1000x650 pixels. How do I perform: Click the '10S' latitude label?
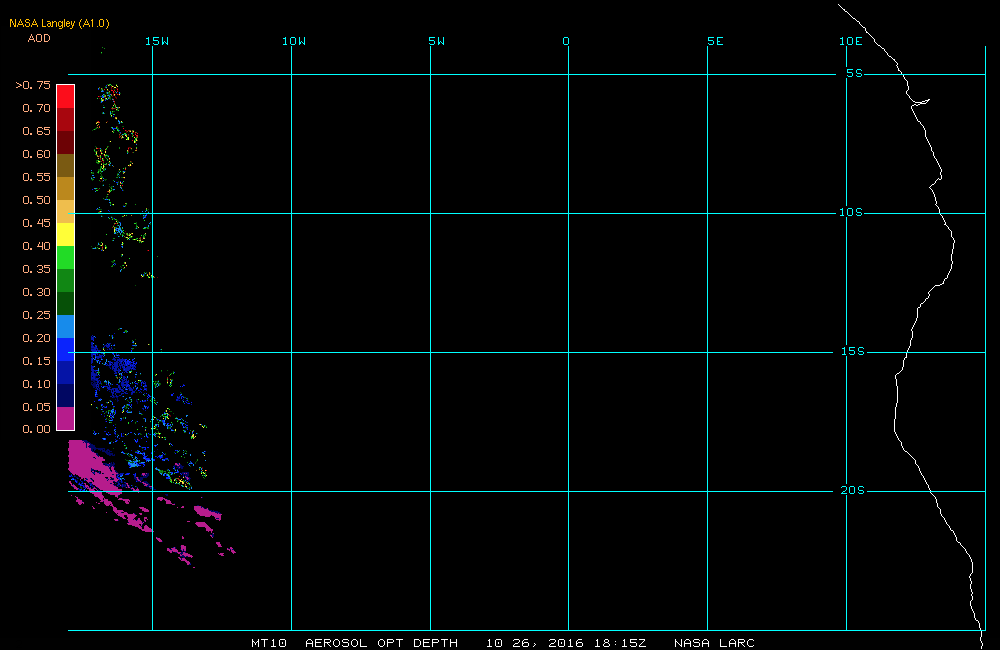pos(851,212)
